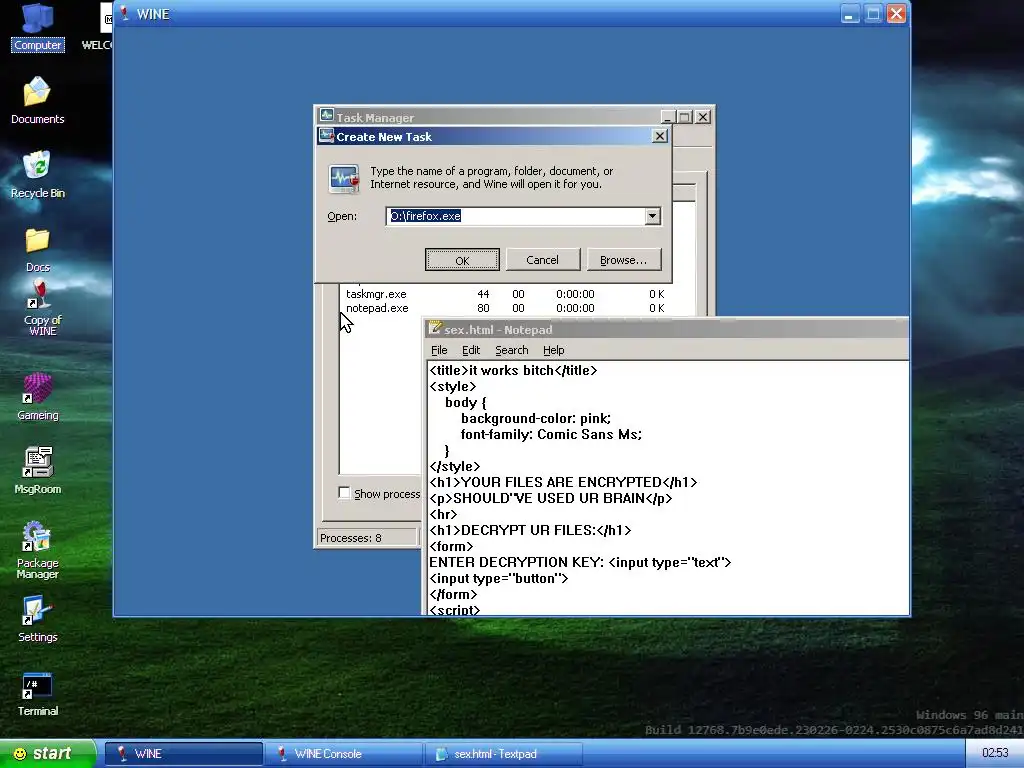The width and height of the screenshot is (1024, 768).
Task: Click the run dialog monitor icon
Action: (344, 178)
